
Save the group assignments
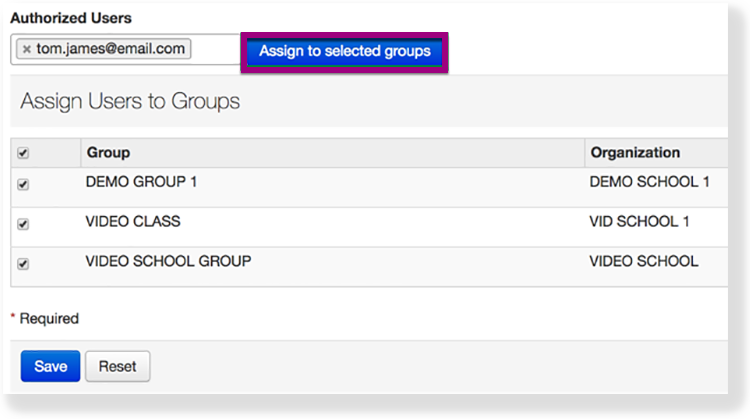pos(50,366)
